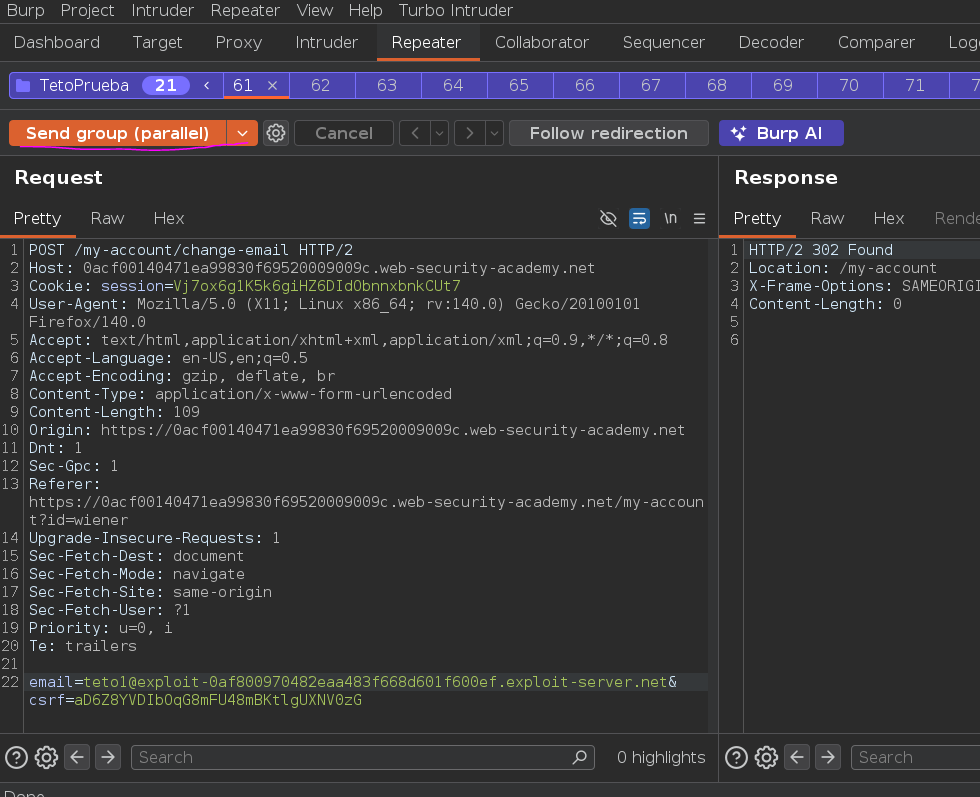Select Repeater tab 71
980x797 pixels.
(x=915, y=86)
